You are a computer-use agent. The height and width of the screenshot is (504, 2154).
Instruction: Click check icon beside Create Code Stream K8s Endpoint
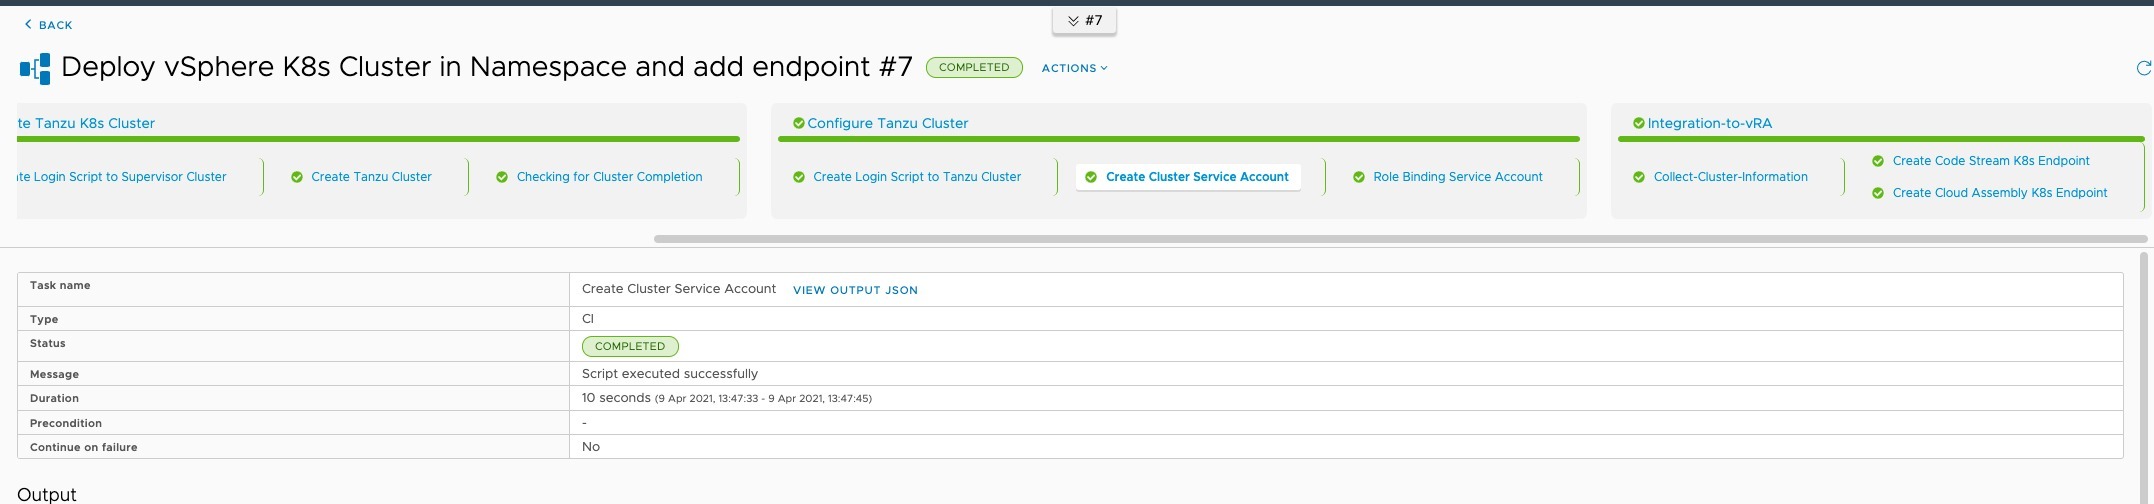(x=1878, y=161)
